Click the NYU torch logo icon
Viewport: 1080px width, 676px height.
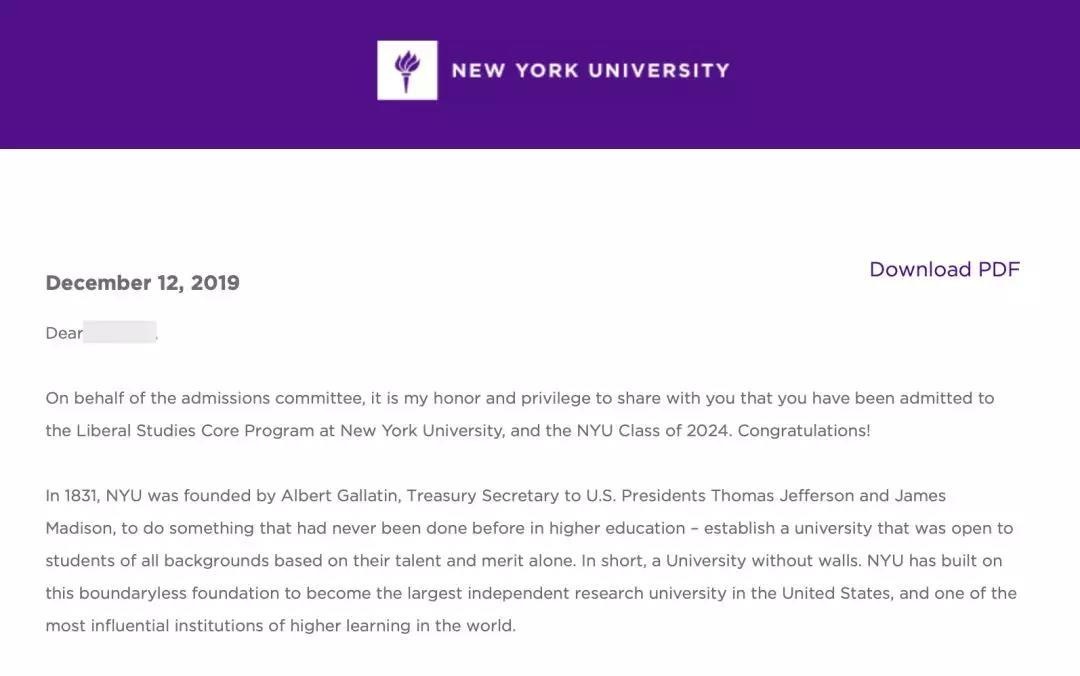(x=406, y=70)
